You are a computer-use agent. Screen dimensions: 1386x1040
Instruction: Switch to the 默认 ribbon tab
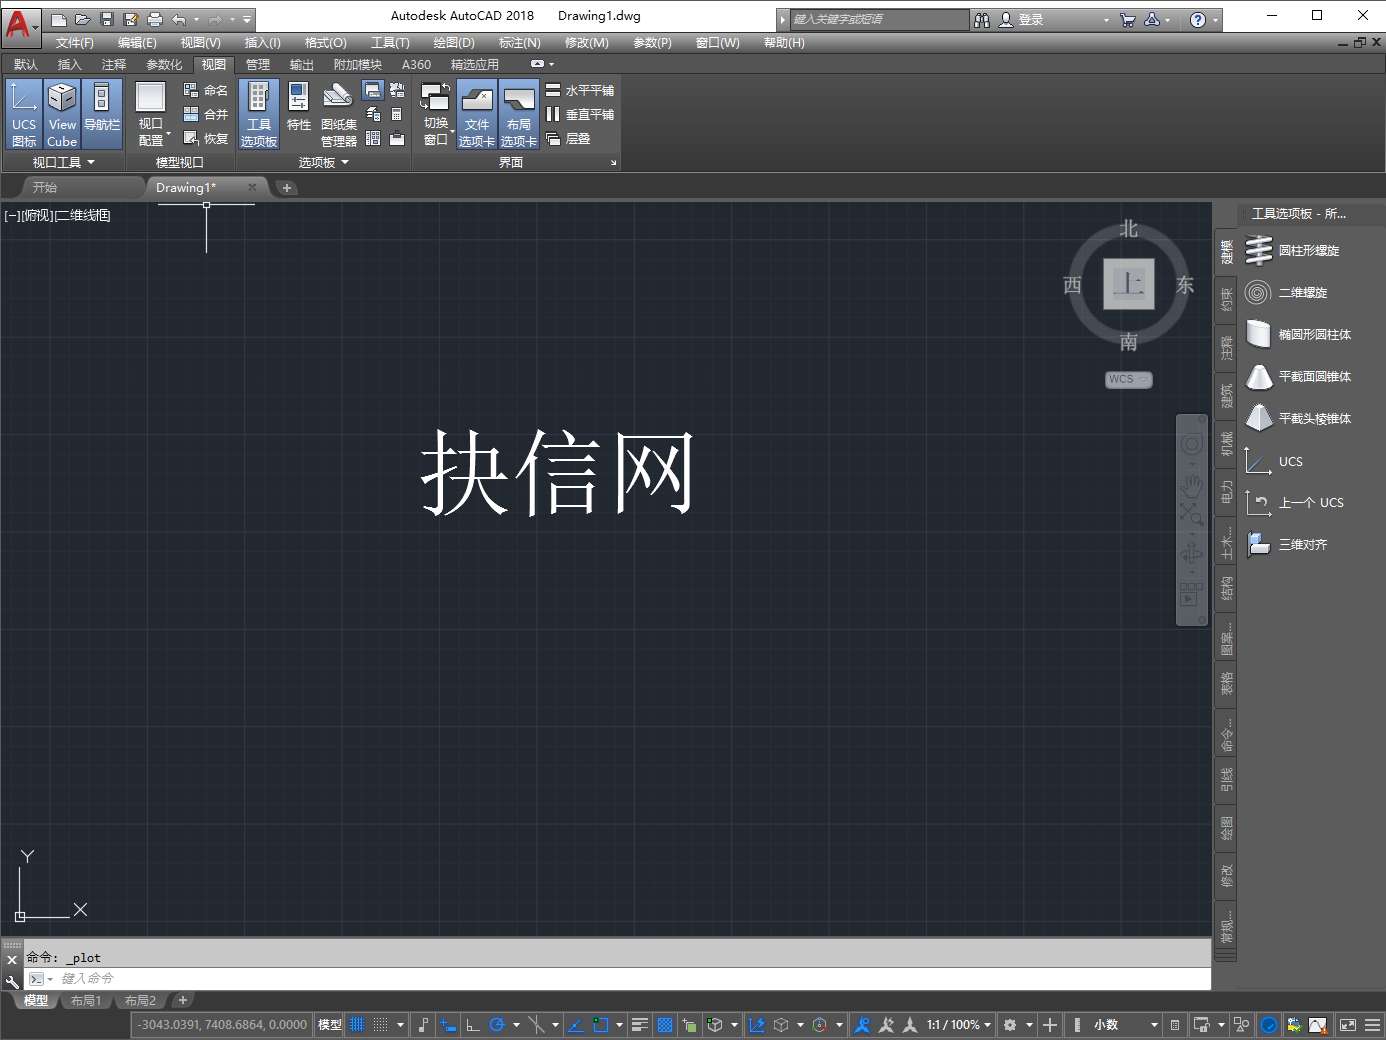click(x=26, y=64)
